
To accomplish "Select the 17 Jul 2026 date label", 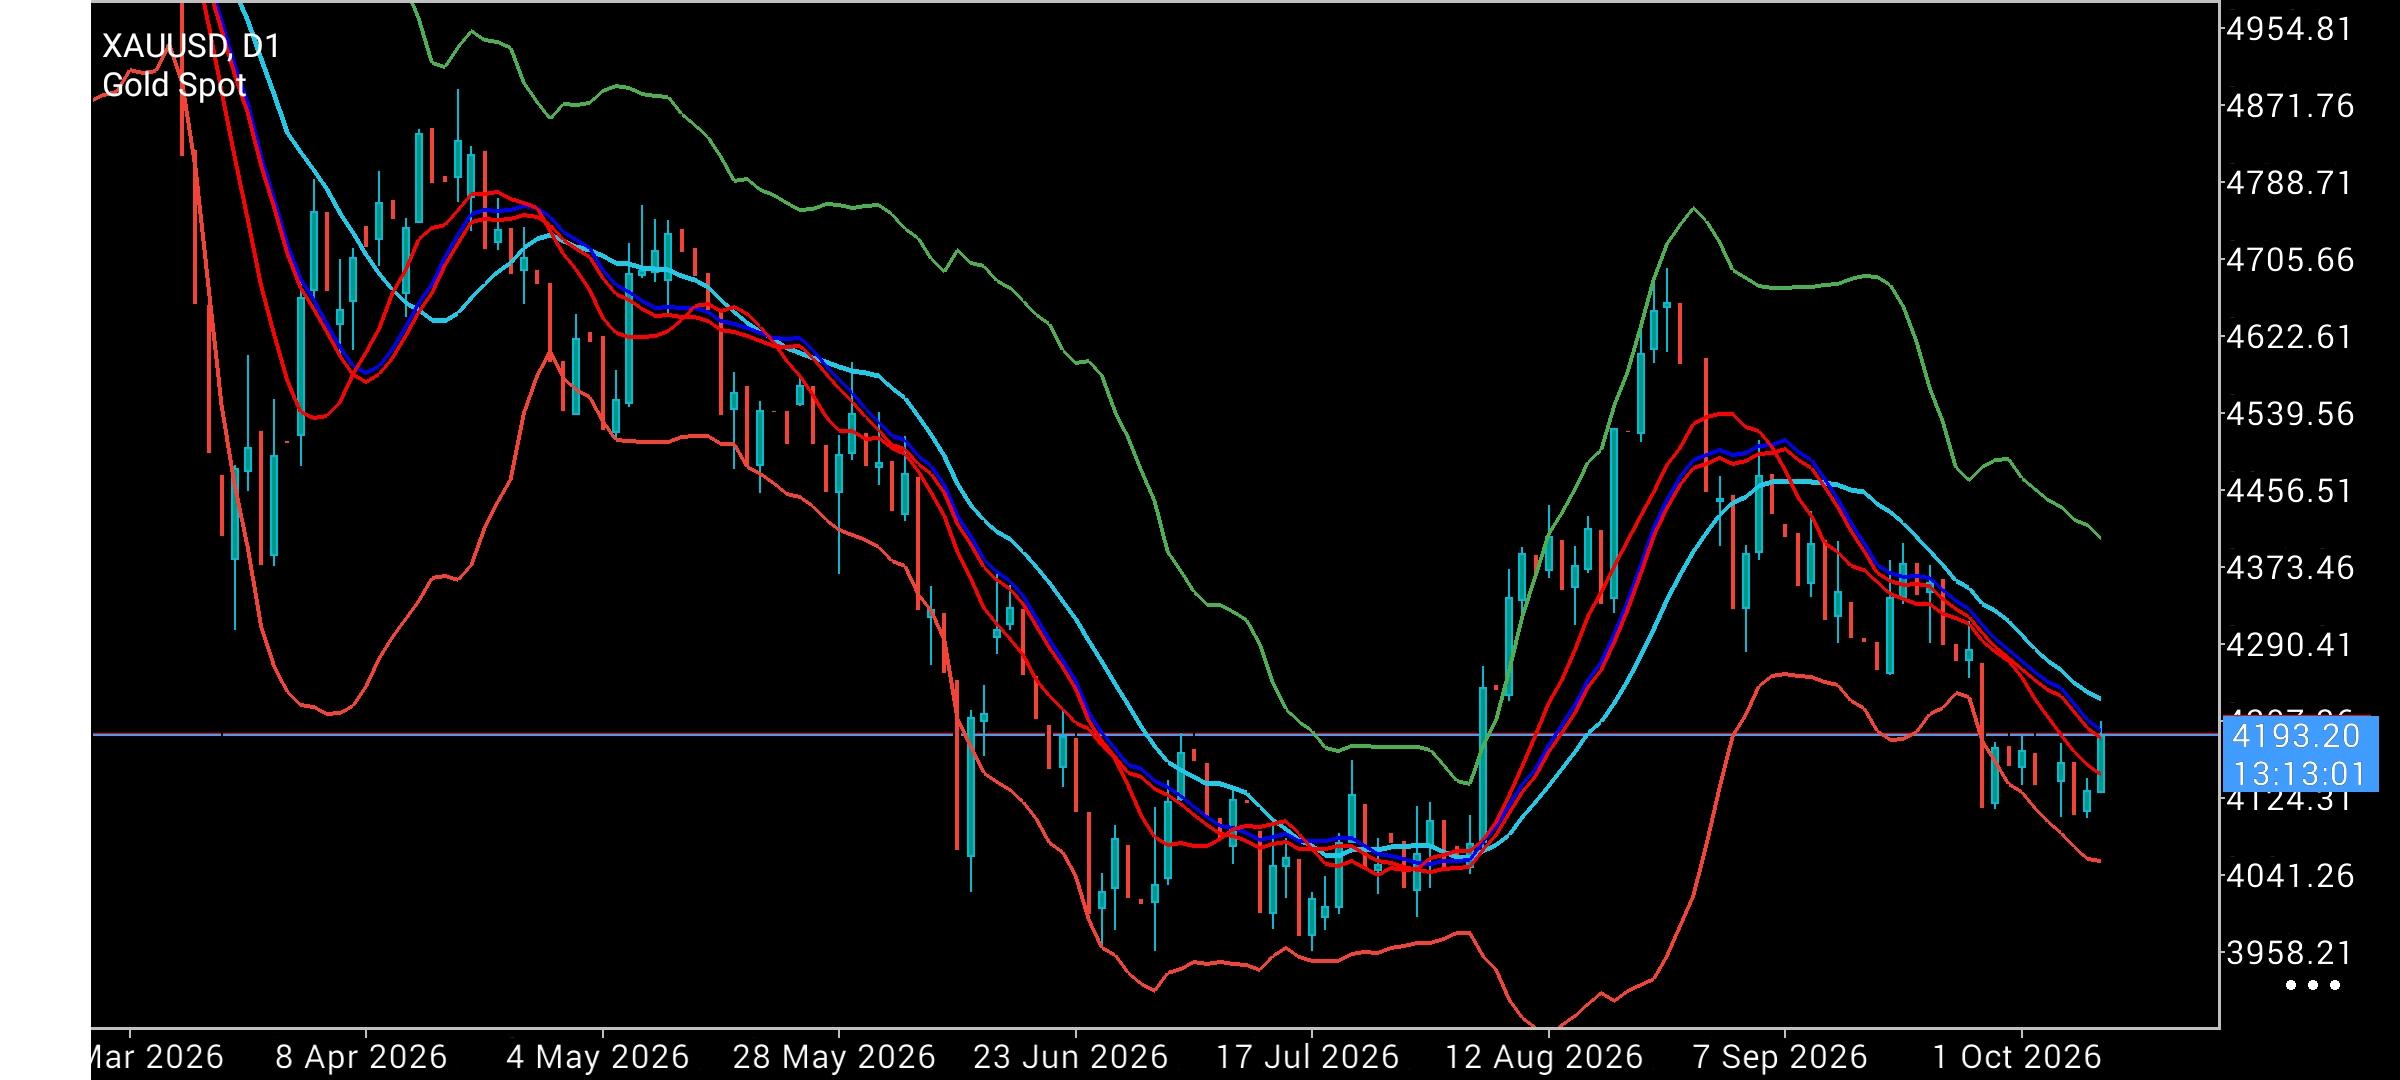I will 1307,1057.
